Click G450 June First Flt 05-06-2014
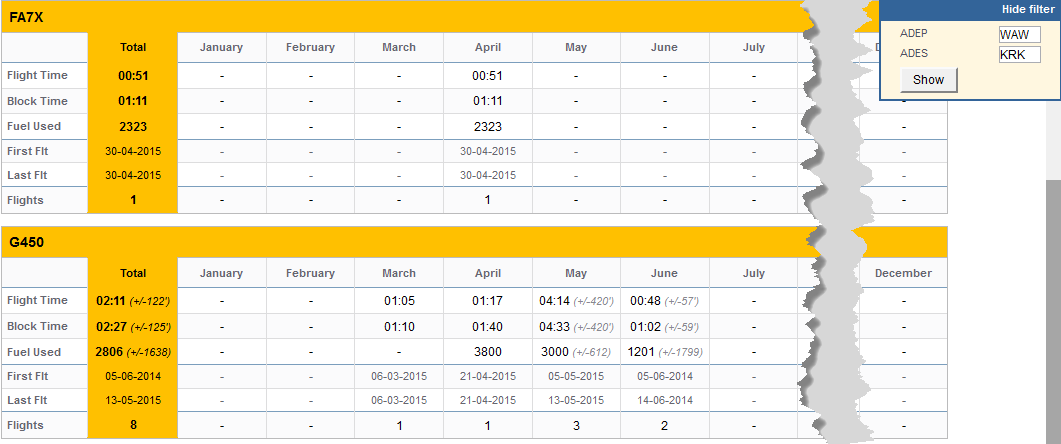Image resolution: width=1061 pixels, height=444 pixels. click(664, 376)
